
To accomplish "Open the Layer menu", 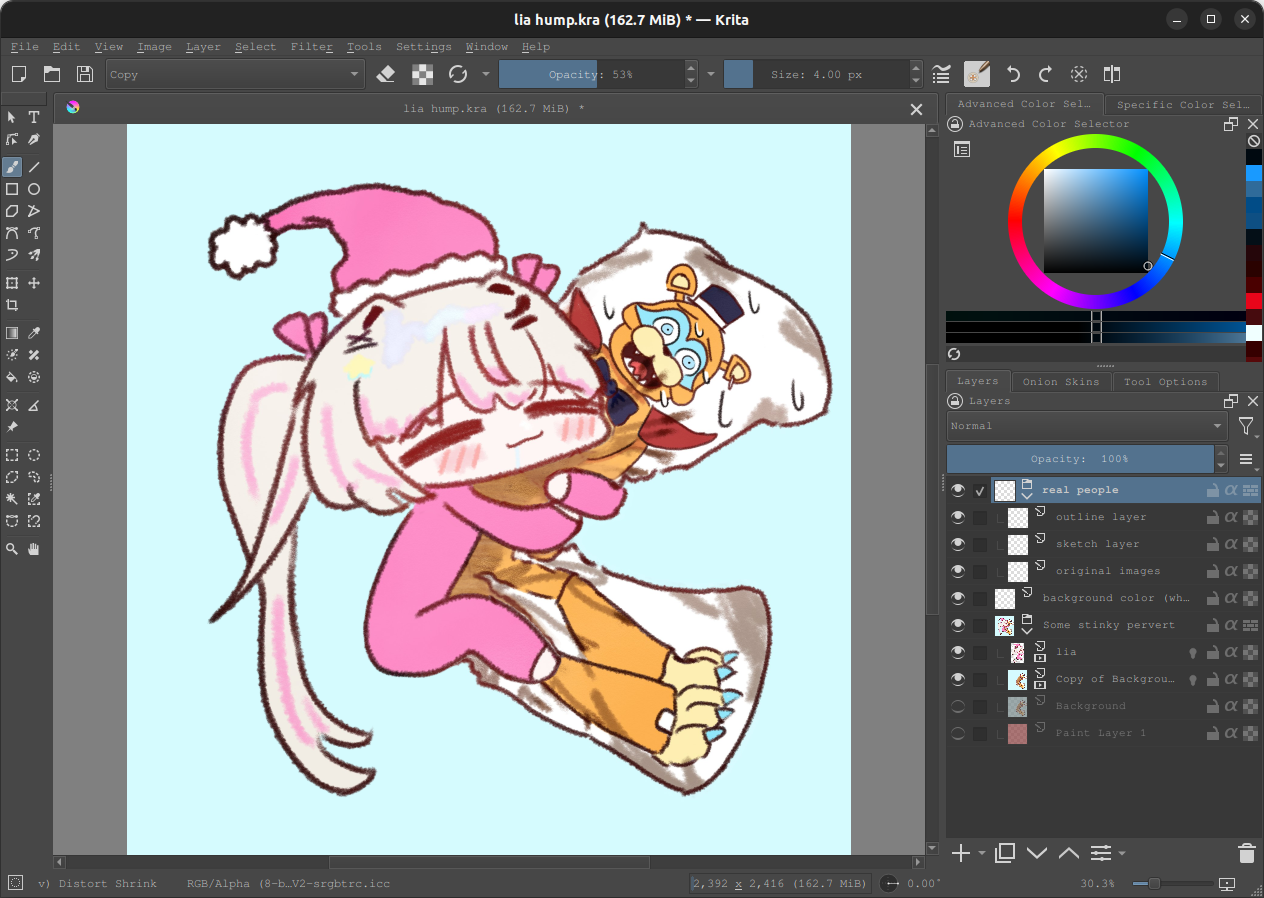I will tap(203, 47).
